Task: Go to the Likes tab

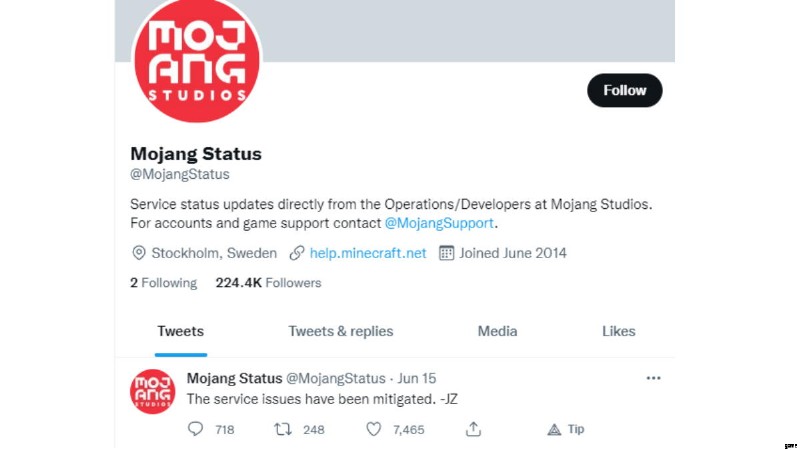Action: tap(618, 331)
